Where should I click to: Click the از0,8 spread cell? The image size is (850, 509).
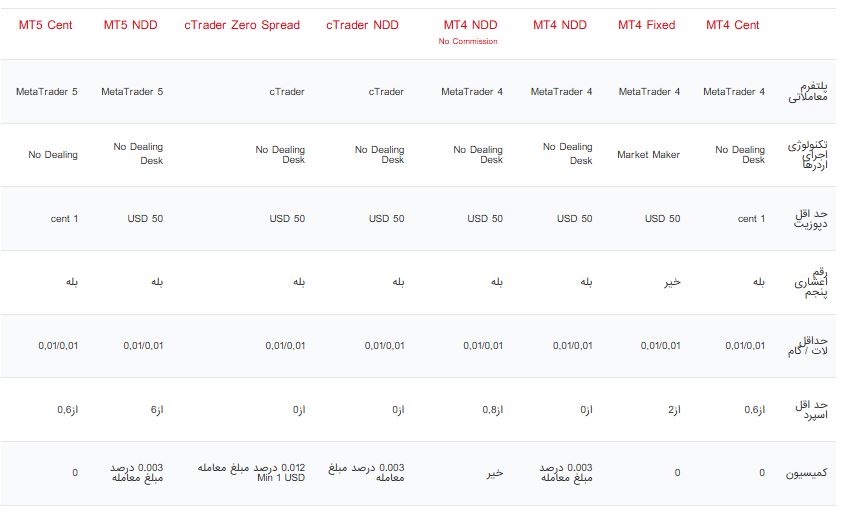pos(493,410)
